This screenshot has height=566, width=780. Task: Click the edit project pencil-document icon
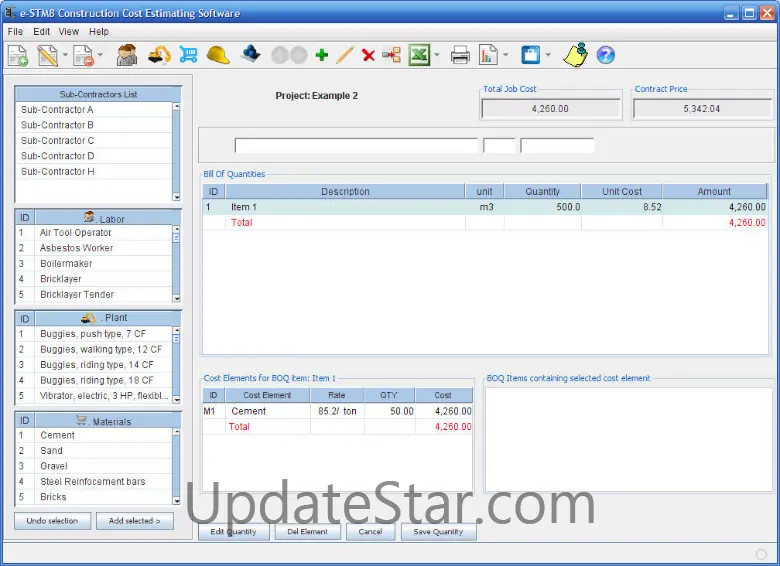[x=48, y=55]
